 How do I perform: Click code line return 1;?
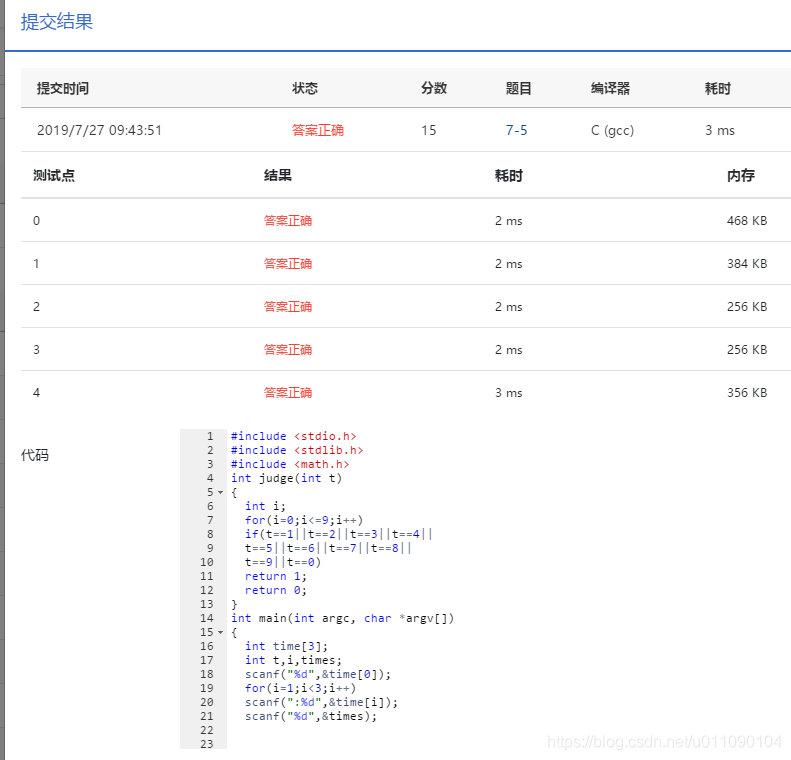click(x=276, y=576)
